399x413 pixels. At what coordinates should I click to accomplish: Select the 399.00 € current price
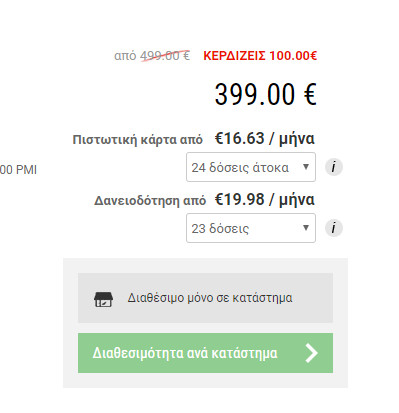point(265,94)
